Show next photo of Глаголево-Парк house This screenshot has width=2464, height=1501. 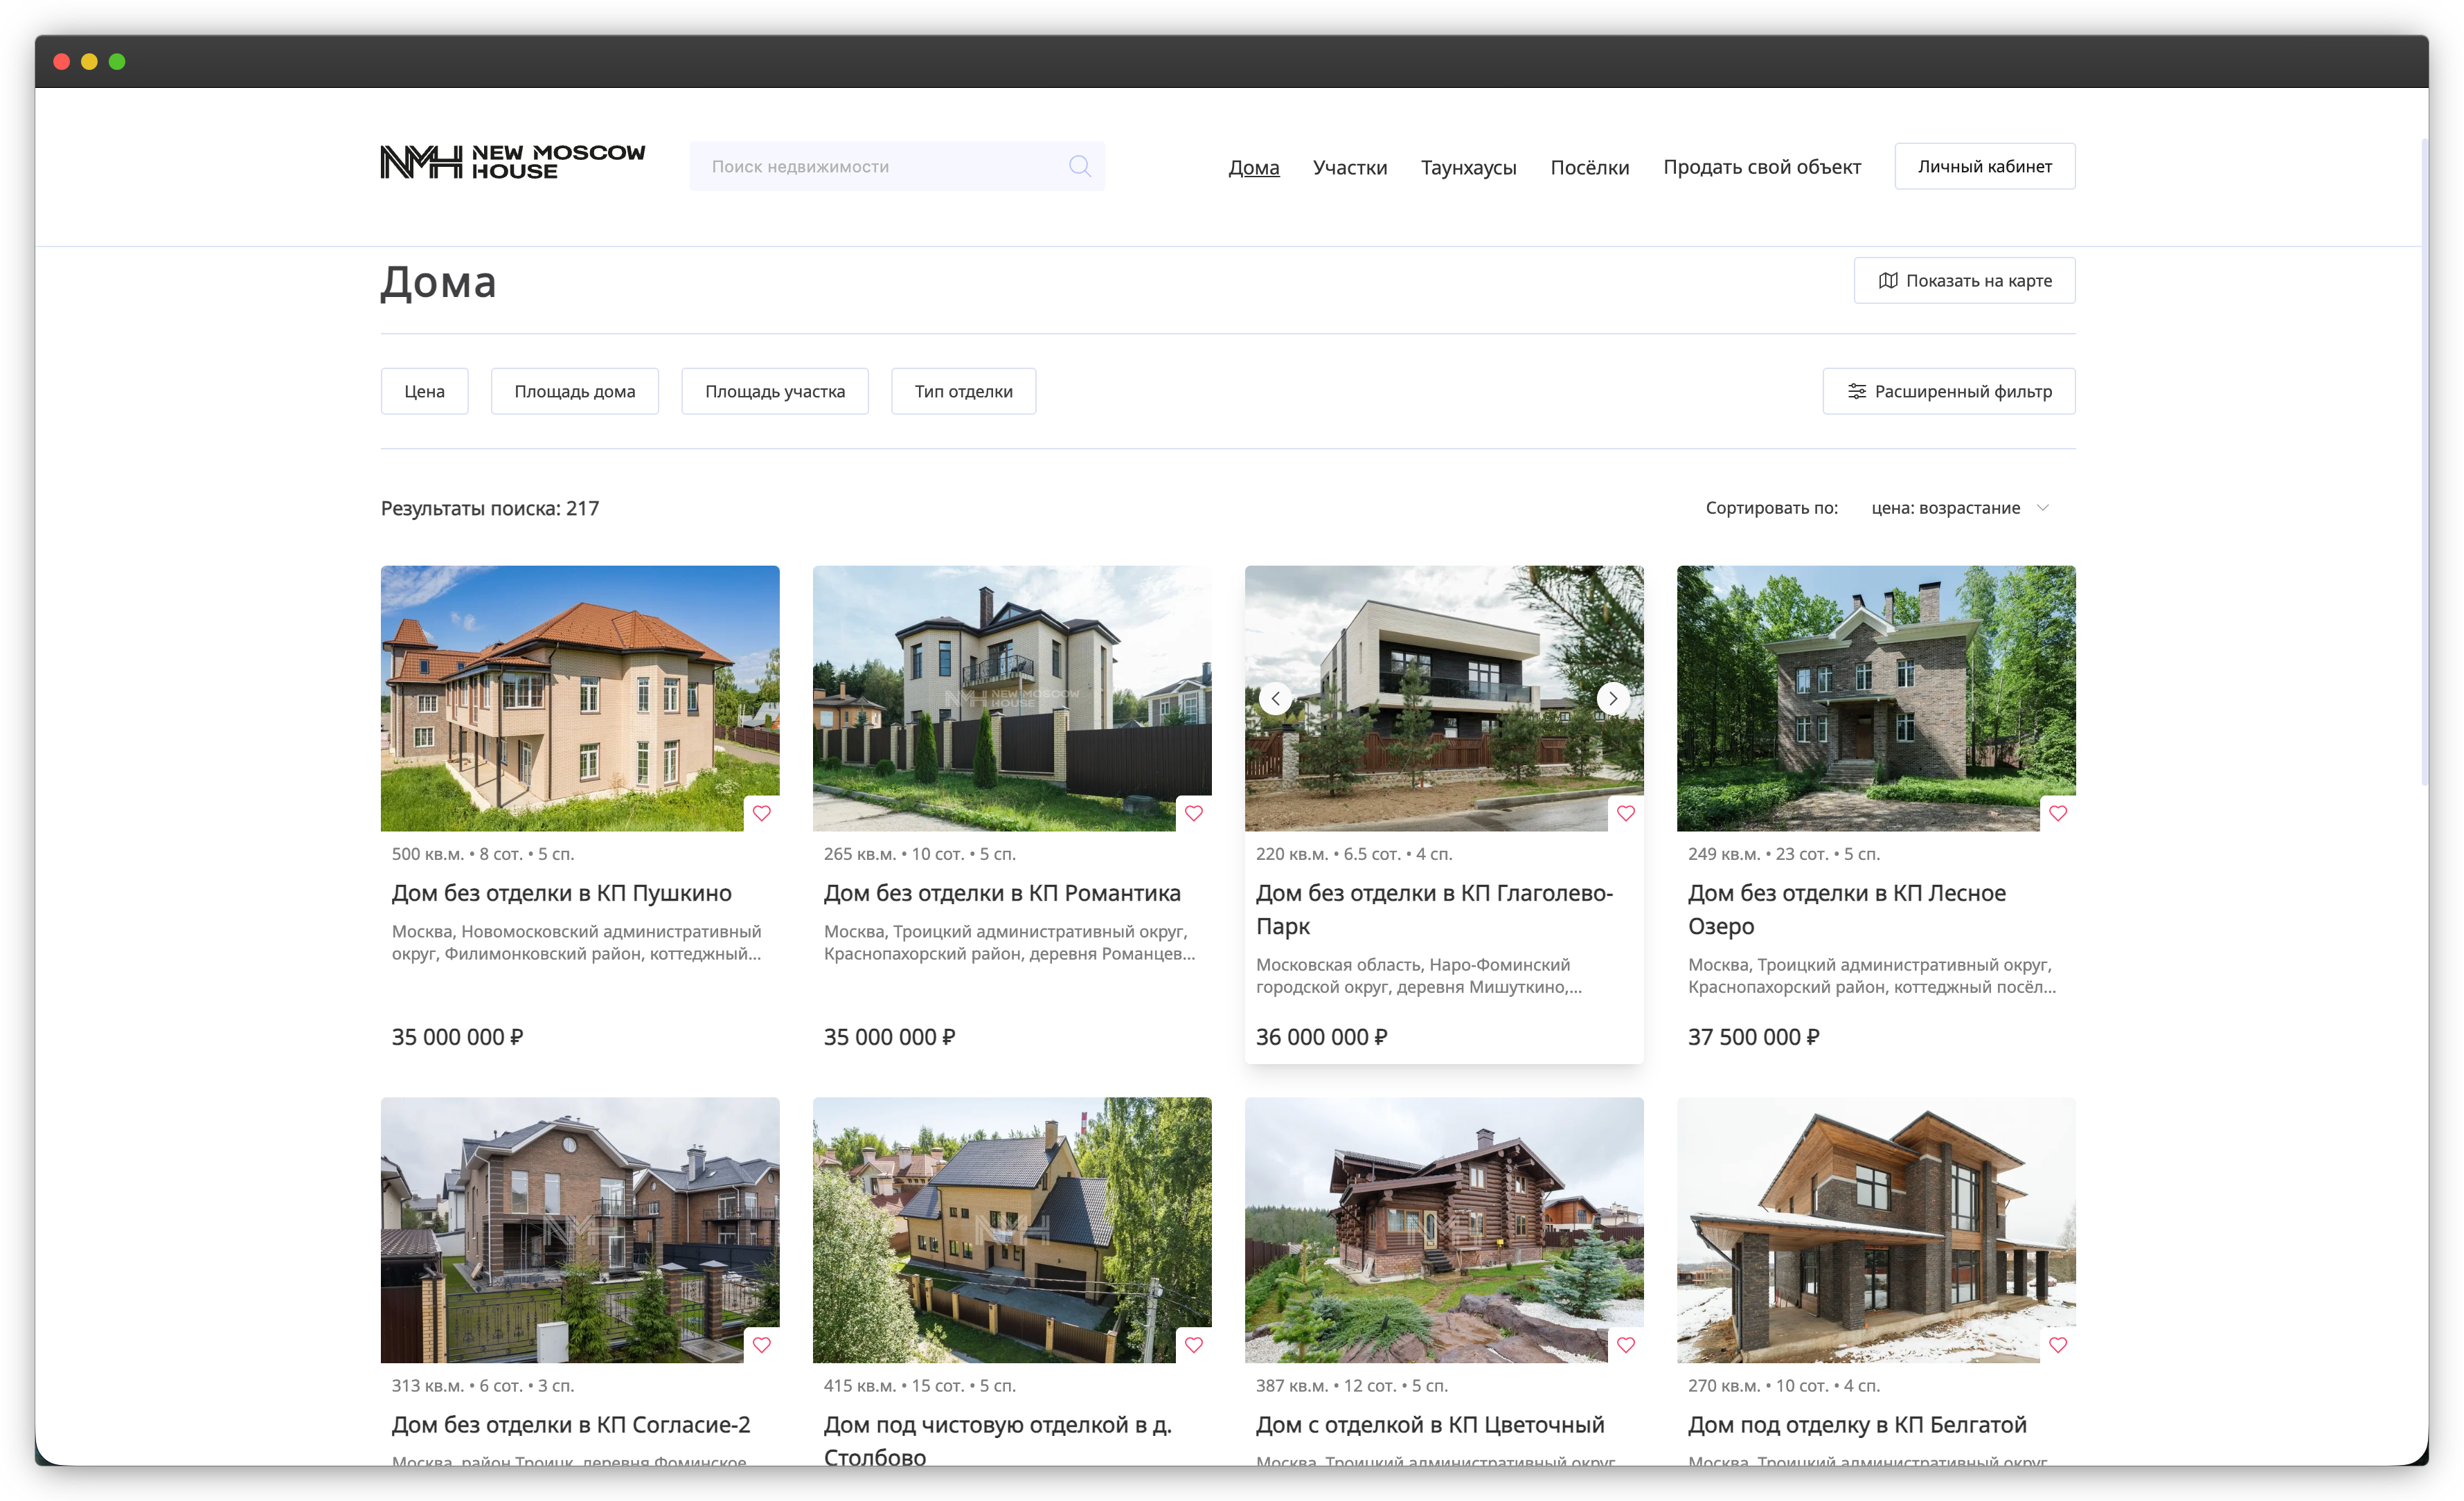tap(1613, 699)
